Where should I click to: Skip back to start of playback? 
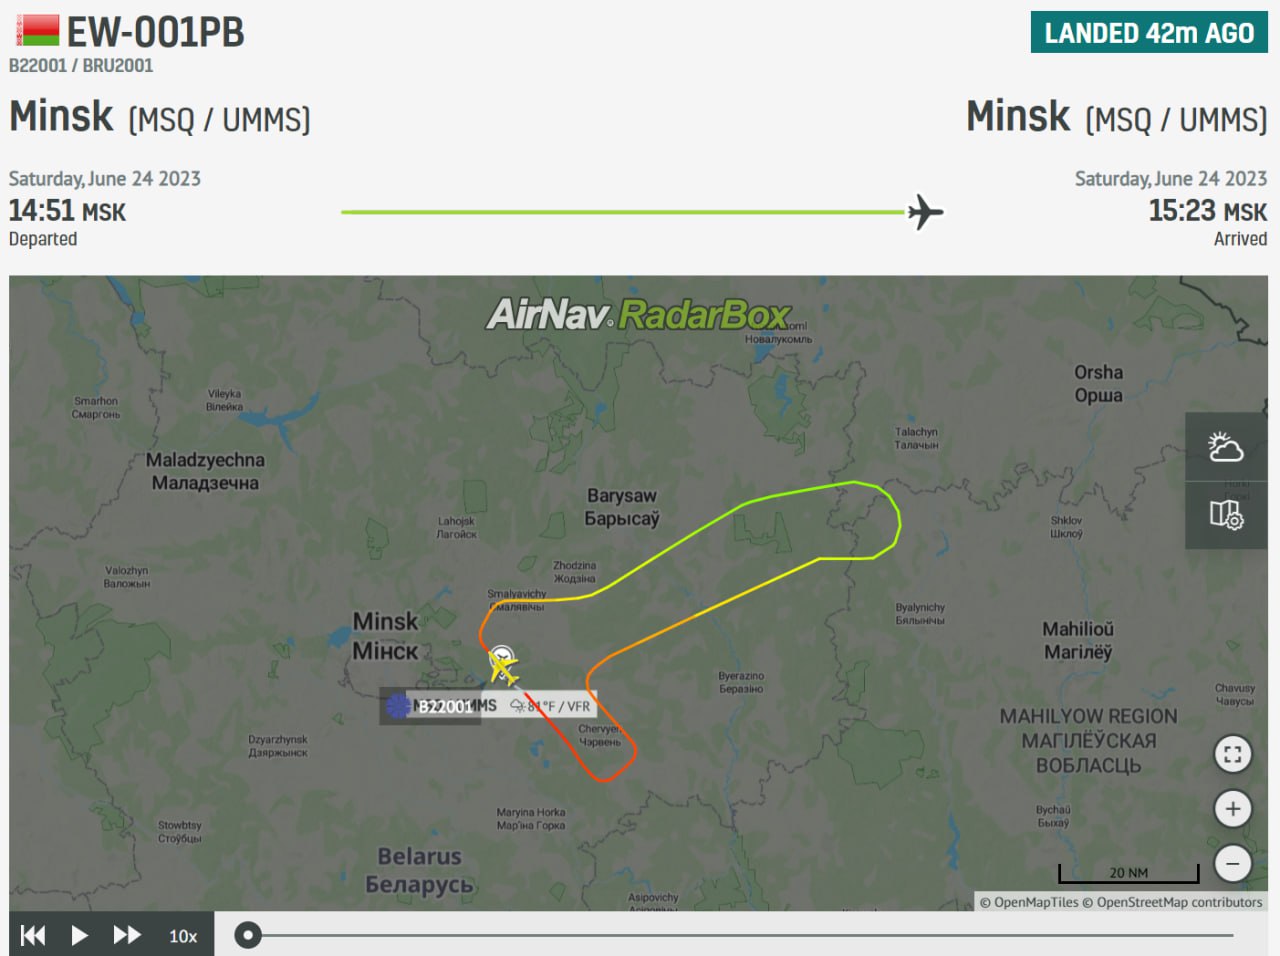33,935
